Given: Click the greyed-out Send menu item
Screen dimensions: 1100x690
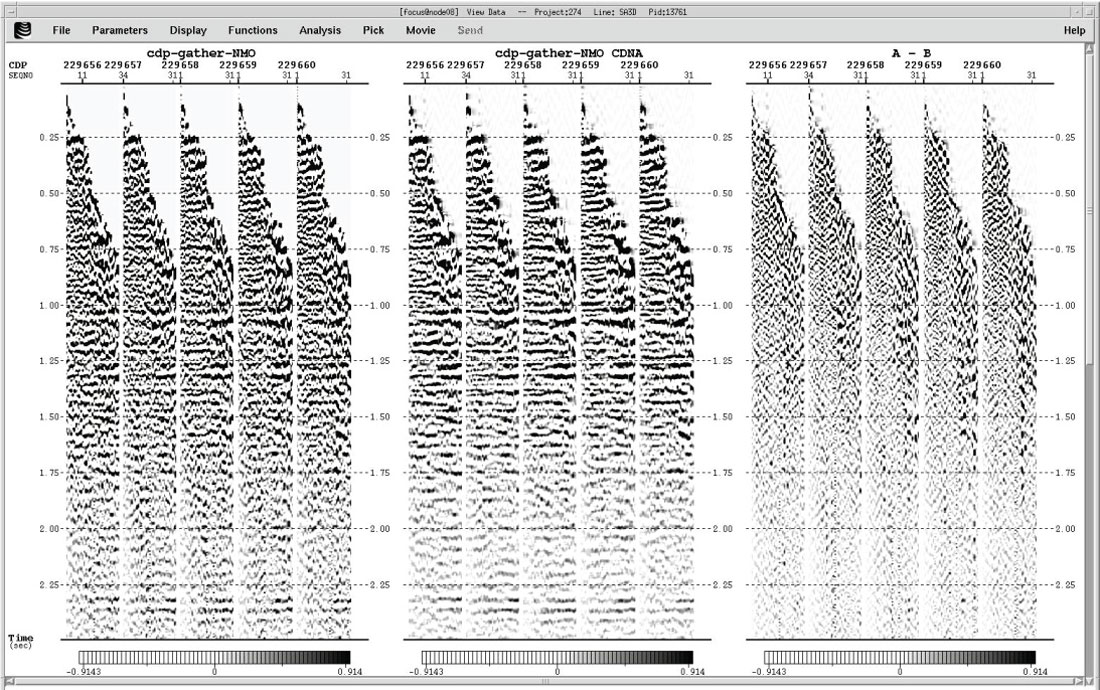Looking at the screenshot, I should [470, 30].
